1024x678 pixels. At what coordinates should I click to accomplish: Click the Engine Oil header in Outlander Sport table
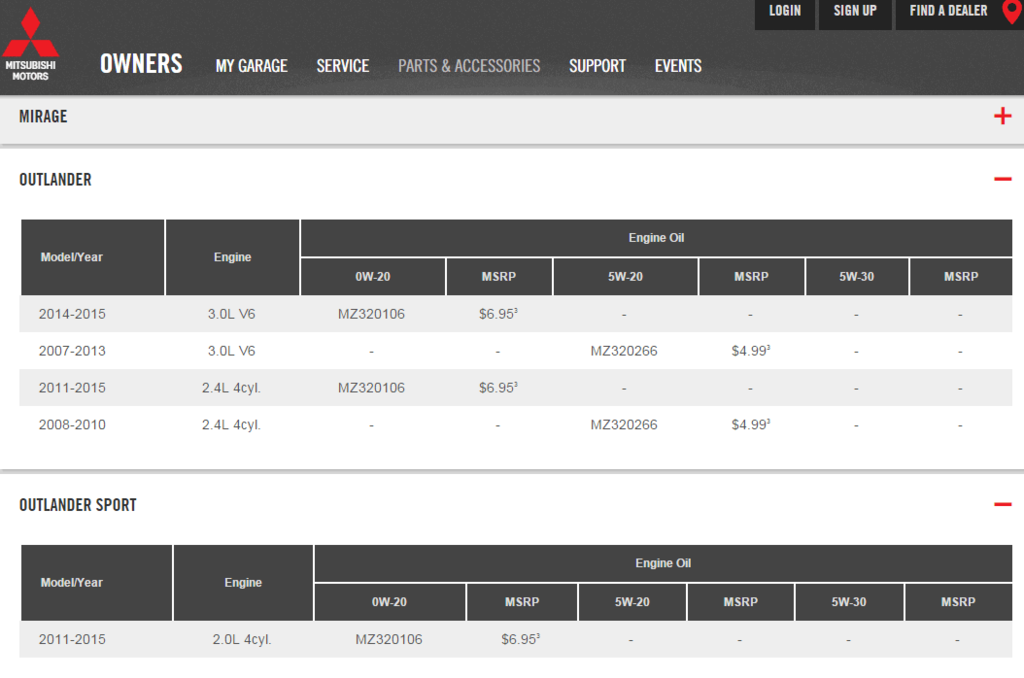(x=663, y=563)
